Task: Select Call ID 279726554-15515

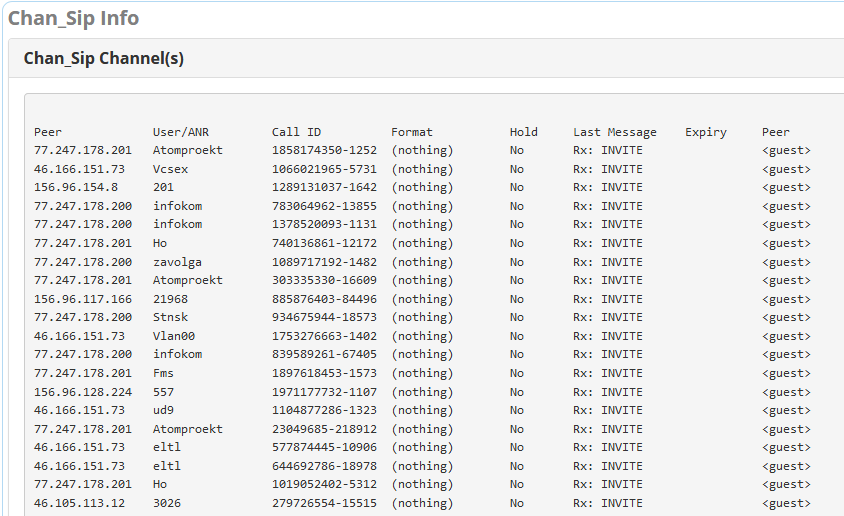Action: pyautogui.click(x=324, y=503)
